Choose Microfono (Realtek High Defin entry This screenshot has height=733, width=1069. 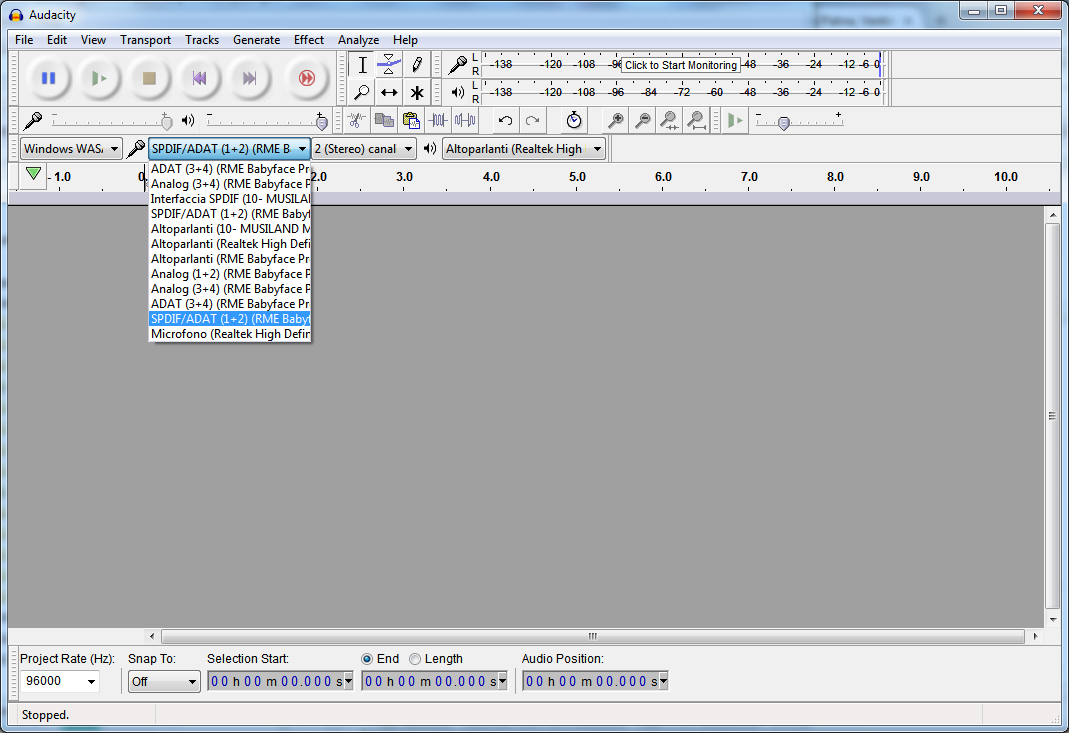pyautogui.click(x=230, y=333)
